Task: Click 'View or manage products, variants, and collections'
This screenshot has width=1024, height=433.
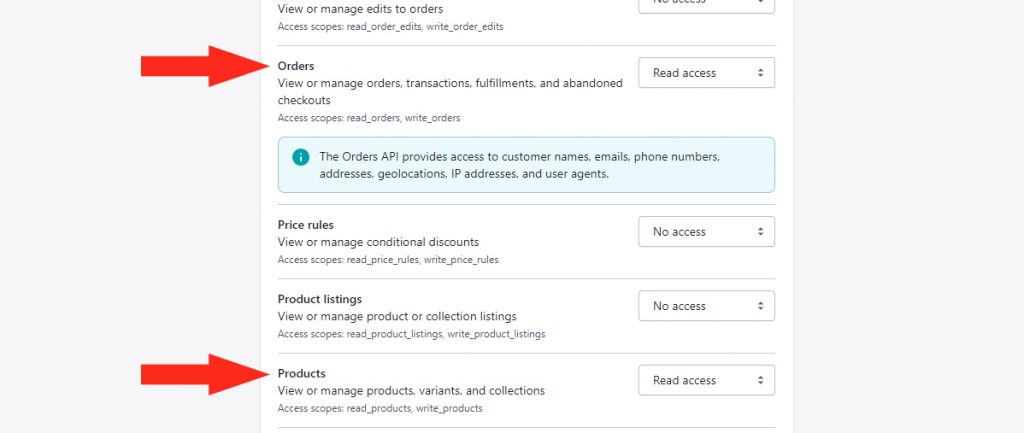Action: coord(411,391)
